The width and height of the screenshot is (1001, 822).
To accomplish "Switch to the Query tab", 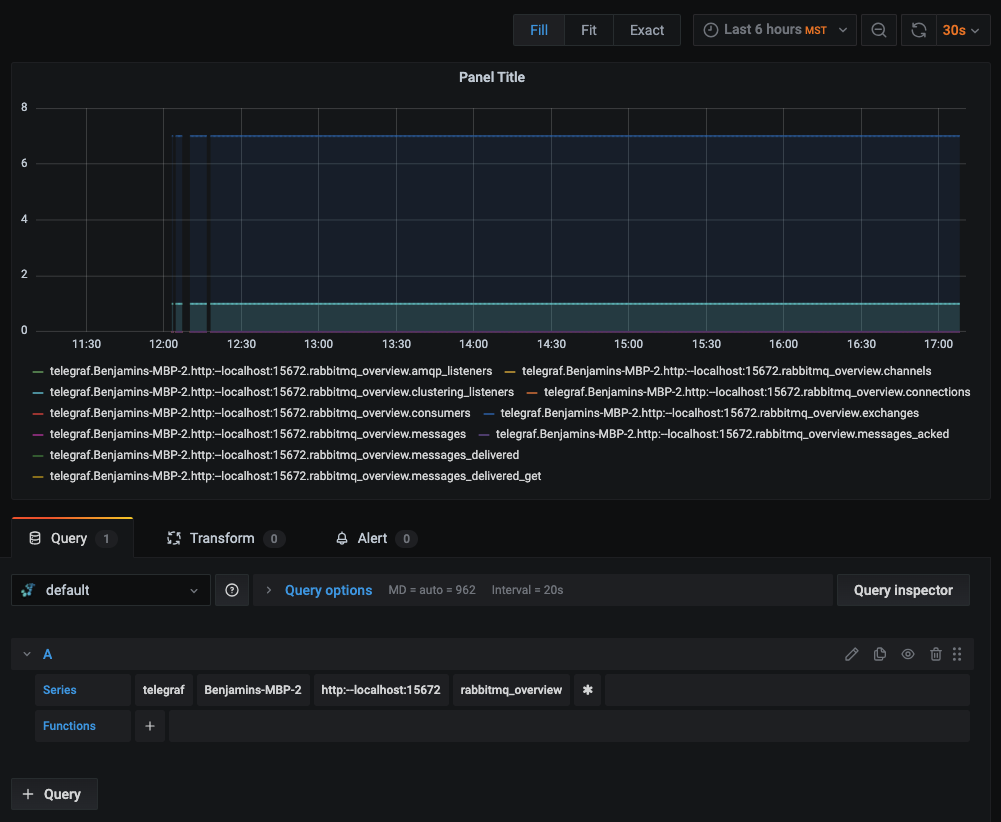I will pyautogui.click(x=72, y=538).
